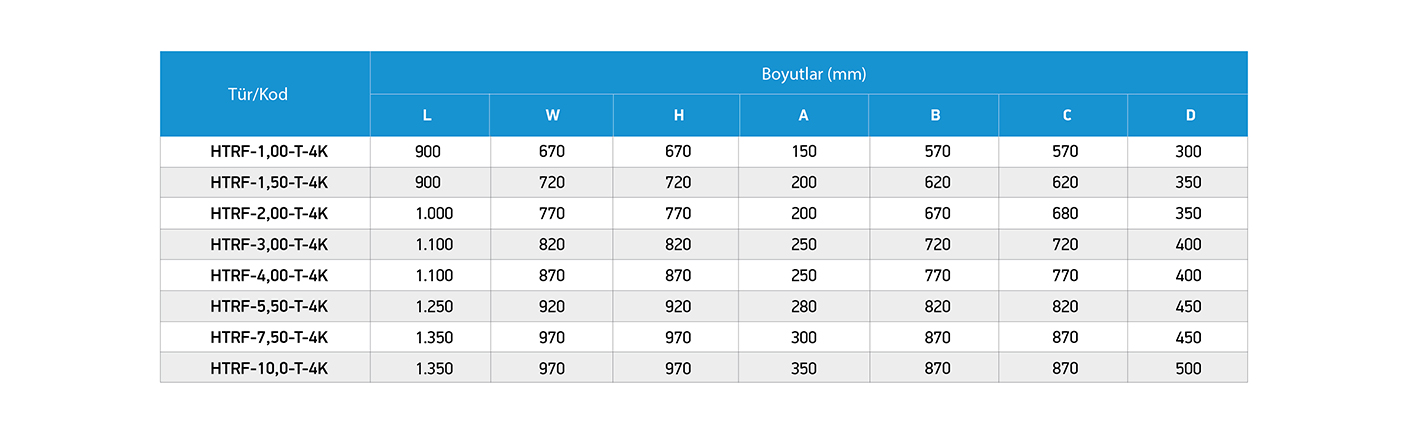Click the 500 value in column D
Viewport: 1408px width, 434px height.
click(1189, 368)
